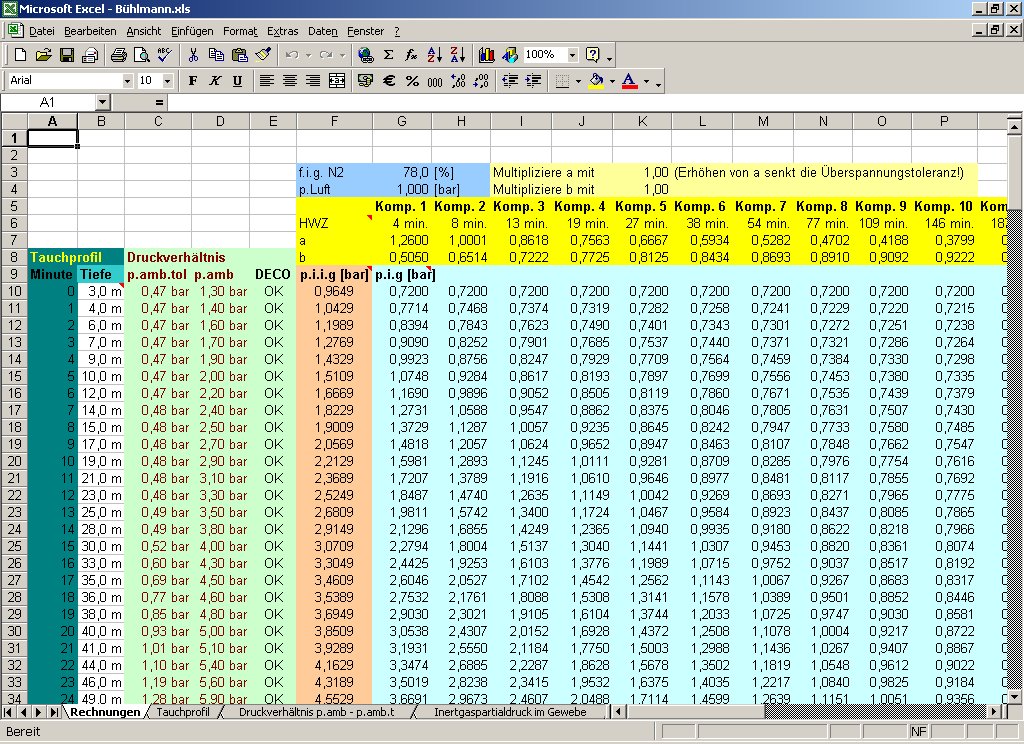The width and height of the screenshot is (1024, 744).
Task: Click the Select All corner button
Action: (14, 121)
